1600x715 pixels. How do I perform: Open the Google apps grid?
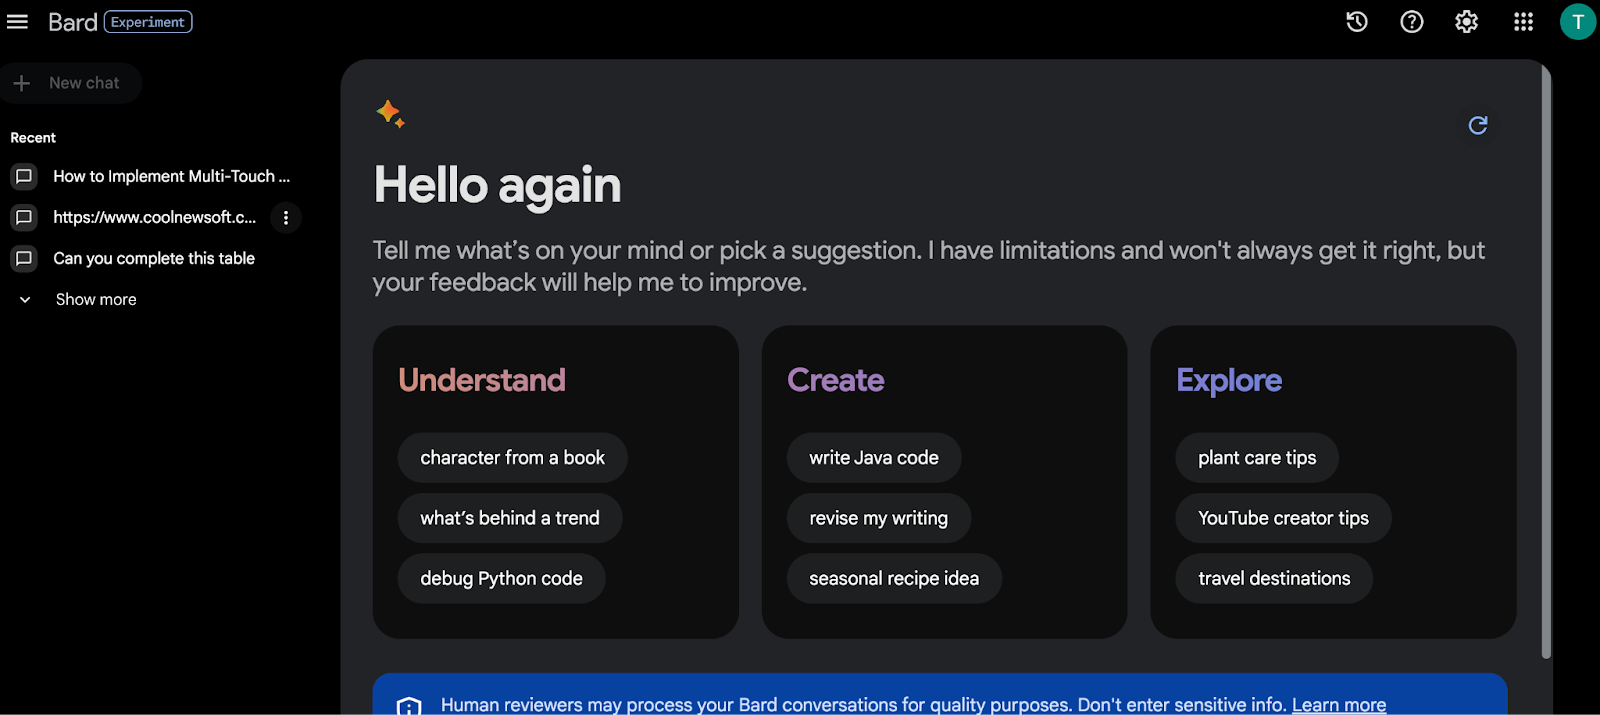pyautogui.click(x=1523, y=22)
